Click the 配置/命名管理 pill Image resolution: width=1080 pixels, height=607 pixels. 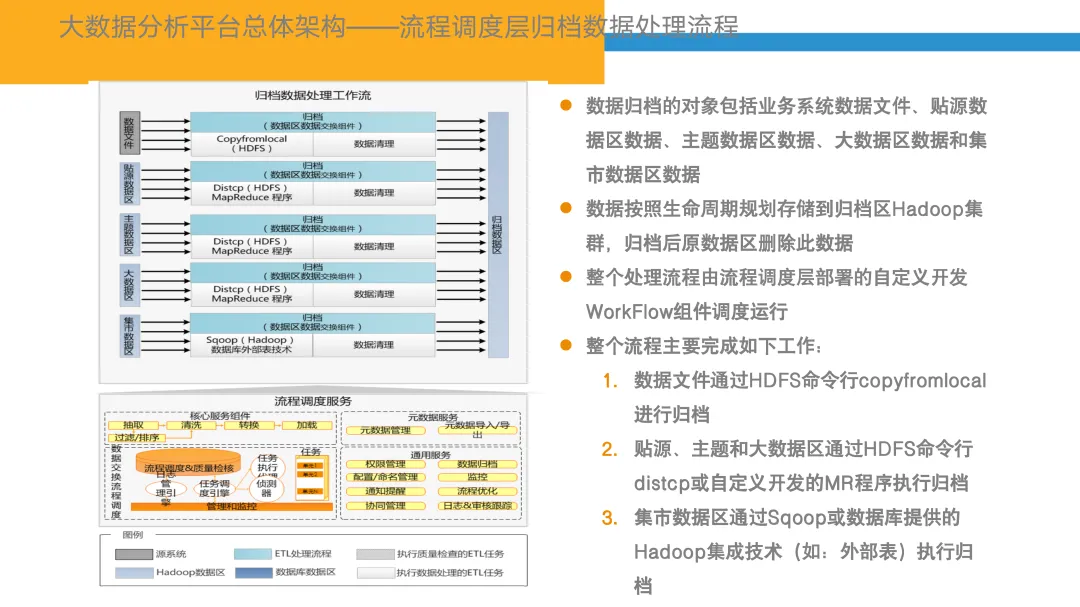(386, 477)
